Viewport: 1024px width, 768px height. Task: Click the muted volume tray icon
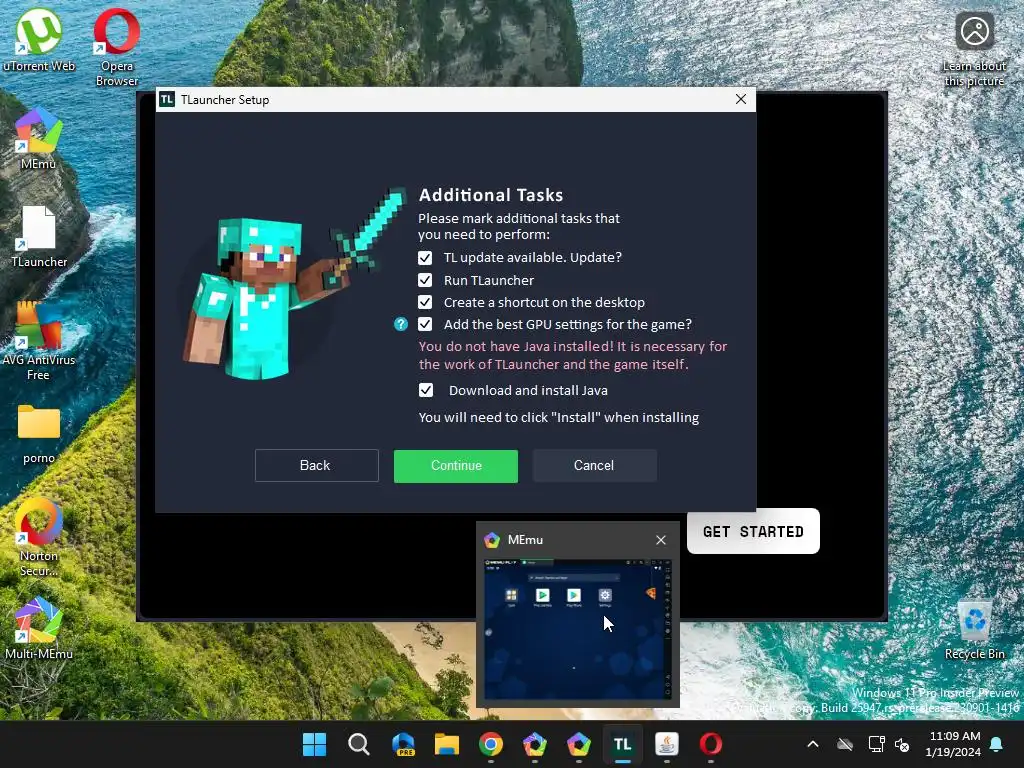[x=903, y=744]
